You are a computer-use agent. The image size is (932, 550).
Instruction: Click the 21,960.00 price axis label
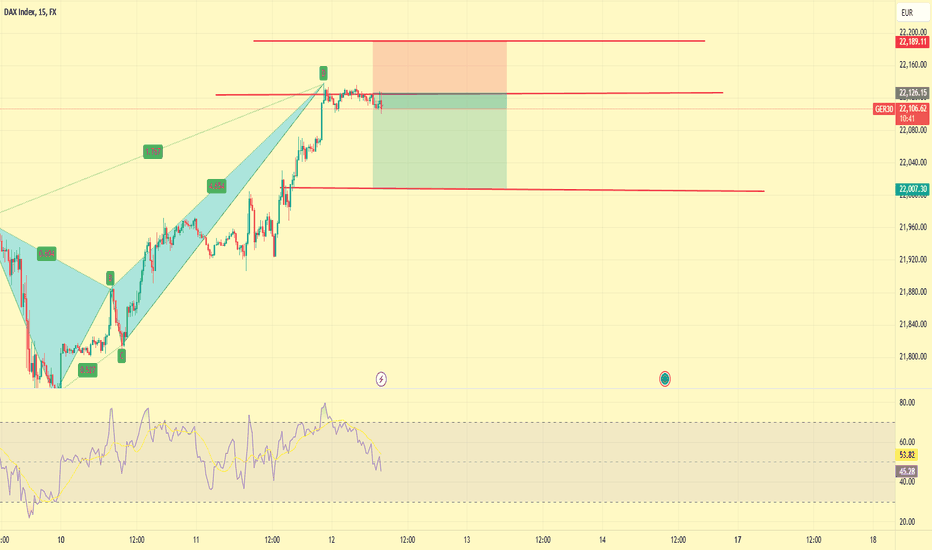point(913,227)
